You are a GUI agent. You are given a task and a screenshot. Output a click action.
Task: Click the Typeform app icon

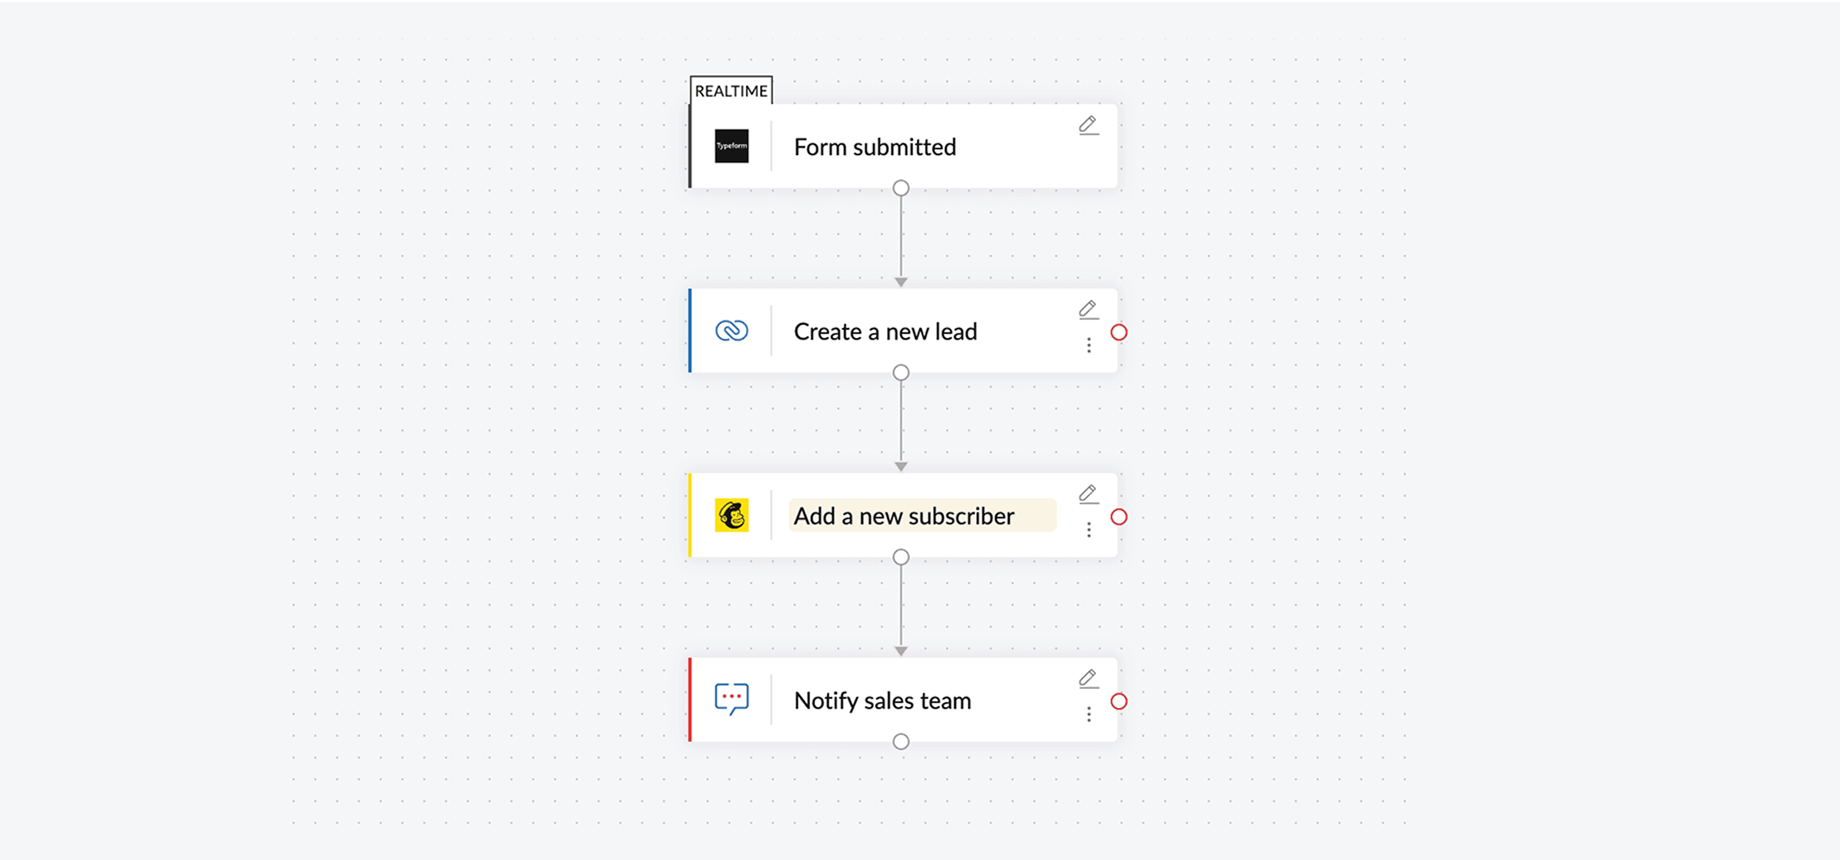(731, 146)
